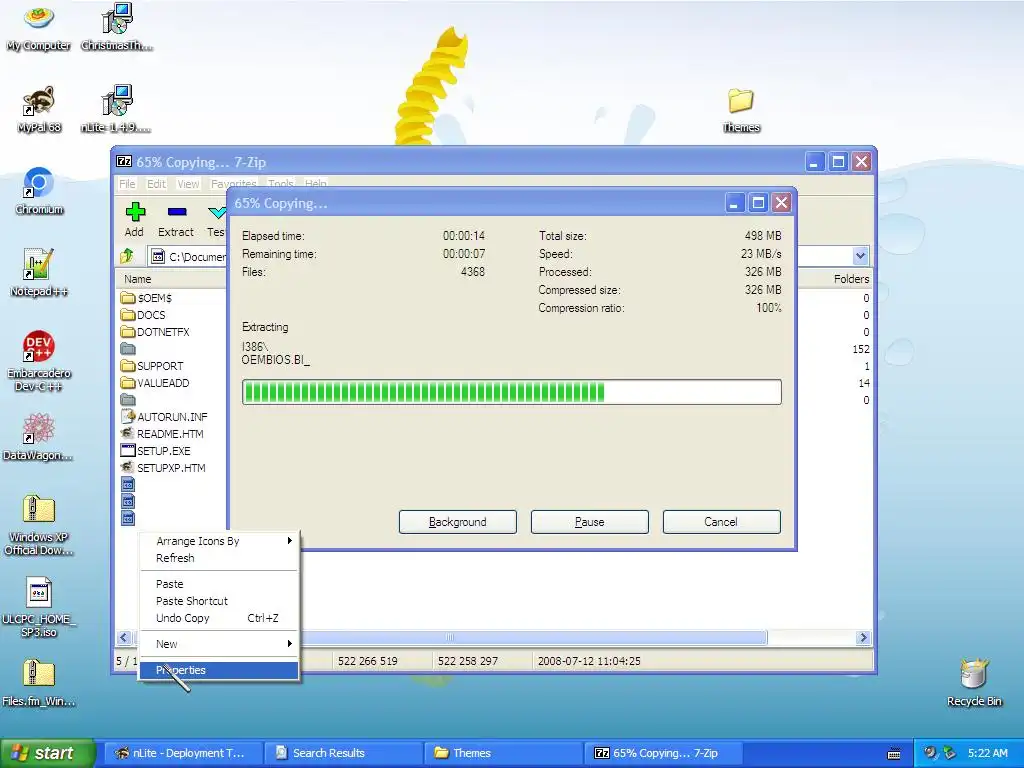The image size is (1024, 768).
Task: Click Refresh in context menu
Action: pos(219,558)
